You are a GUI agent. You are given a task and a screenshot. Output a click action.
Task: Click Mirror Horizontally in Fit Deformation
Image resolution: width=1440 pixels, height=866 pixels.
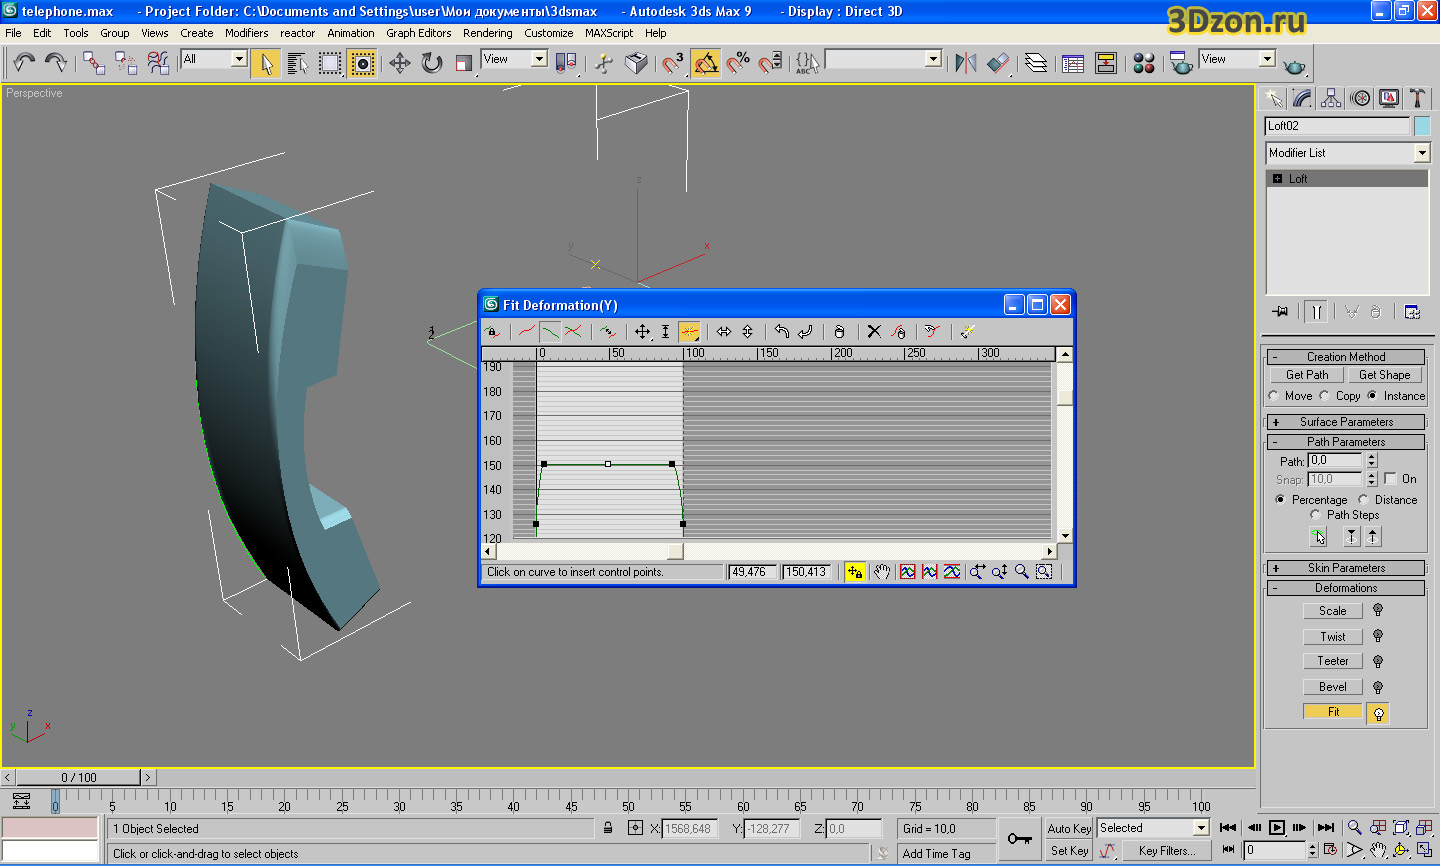coord(724,332)
